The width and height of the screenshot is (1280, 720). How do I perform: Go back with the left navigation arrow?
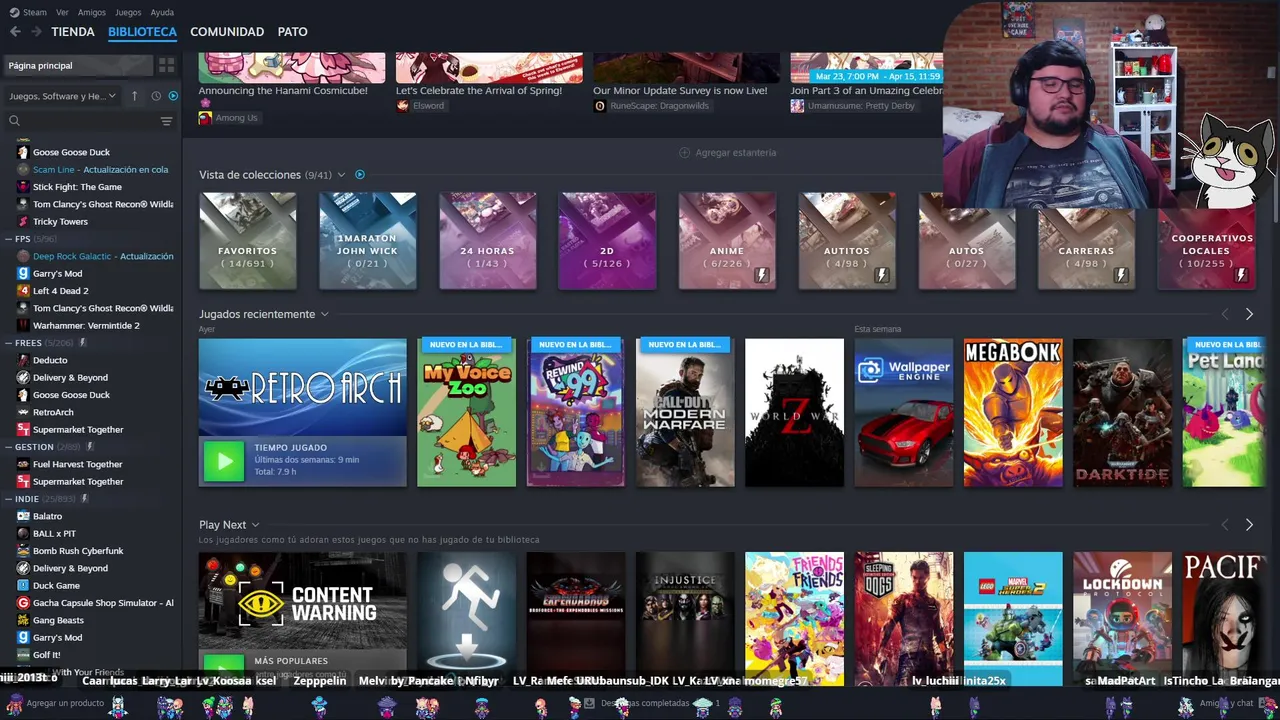coord(15,32)
